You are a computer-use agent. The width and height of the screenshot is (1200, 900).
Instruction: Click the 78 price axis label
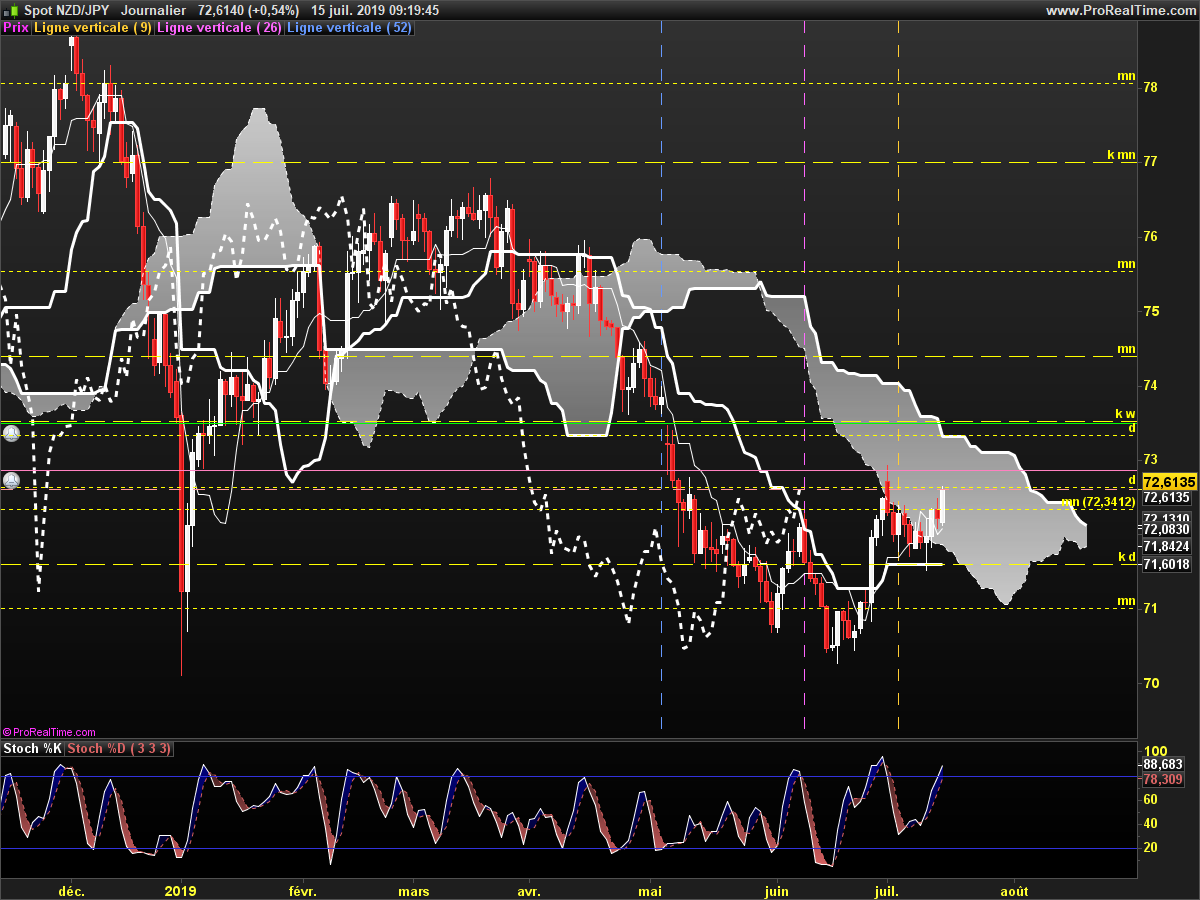tap(1151, 87)
